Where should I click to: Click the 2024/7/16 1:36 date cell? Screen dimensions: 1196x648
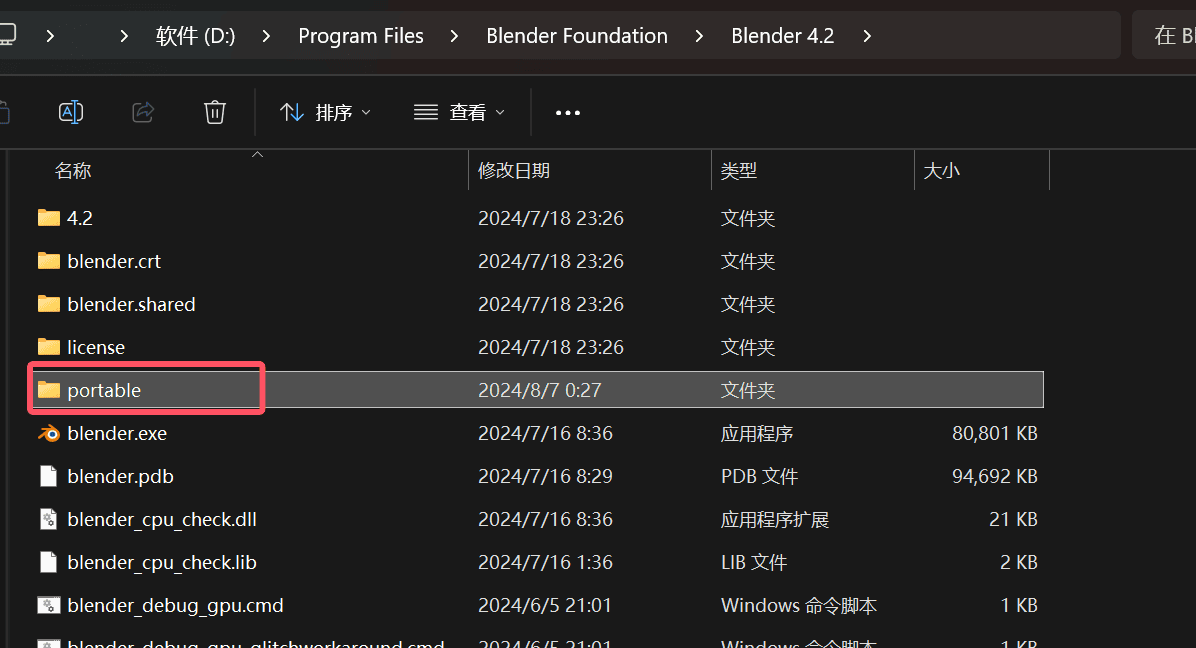[x=545, y=563]
